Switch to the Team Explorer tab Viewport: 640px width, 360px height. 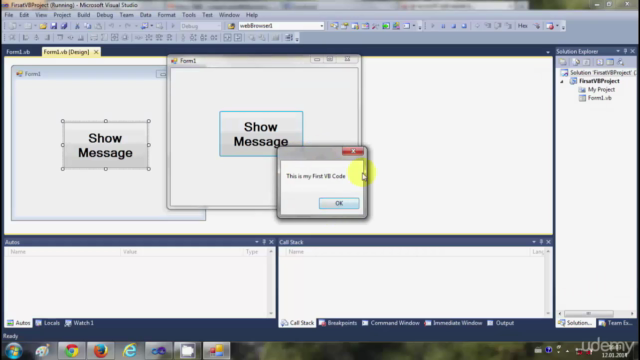(x=616, y=323)
